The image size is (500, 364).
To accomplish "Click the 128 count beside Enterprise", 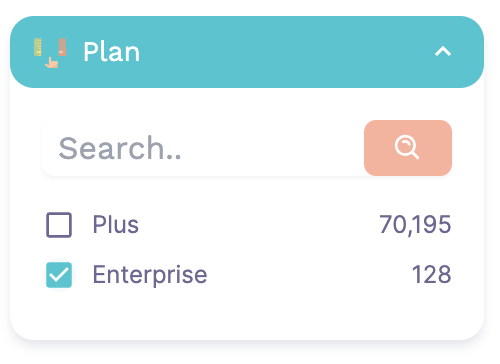I will [432, 275].
